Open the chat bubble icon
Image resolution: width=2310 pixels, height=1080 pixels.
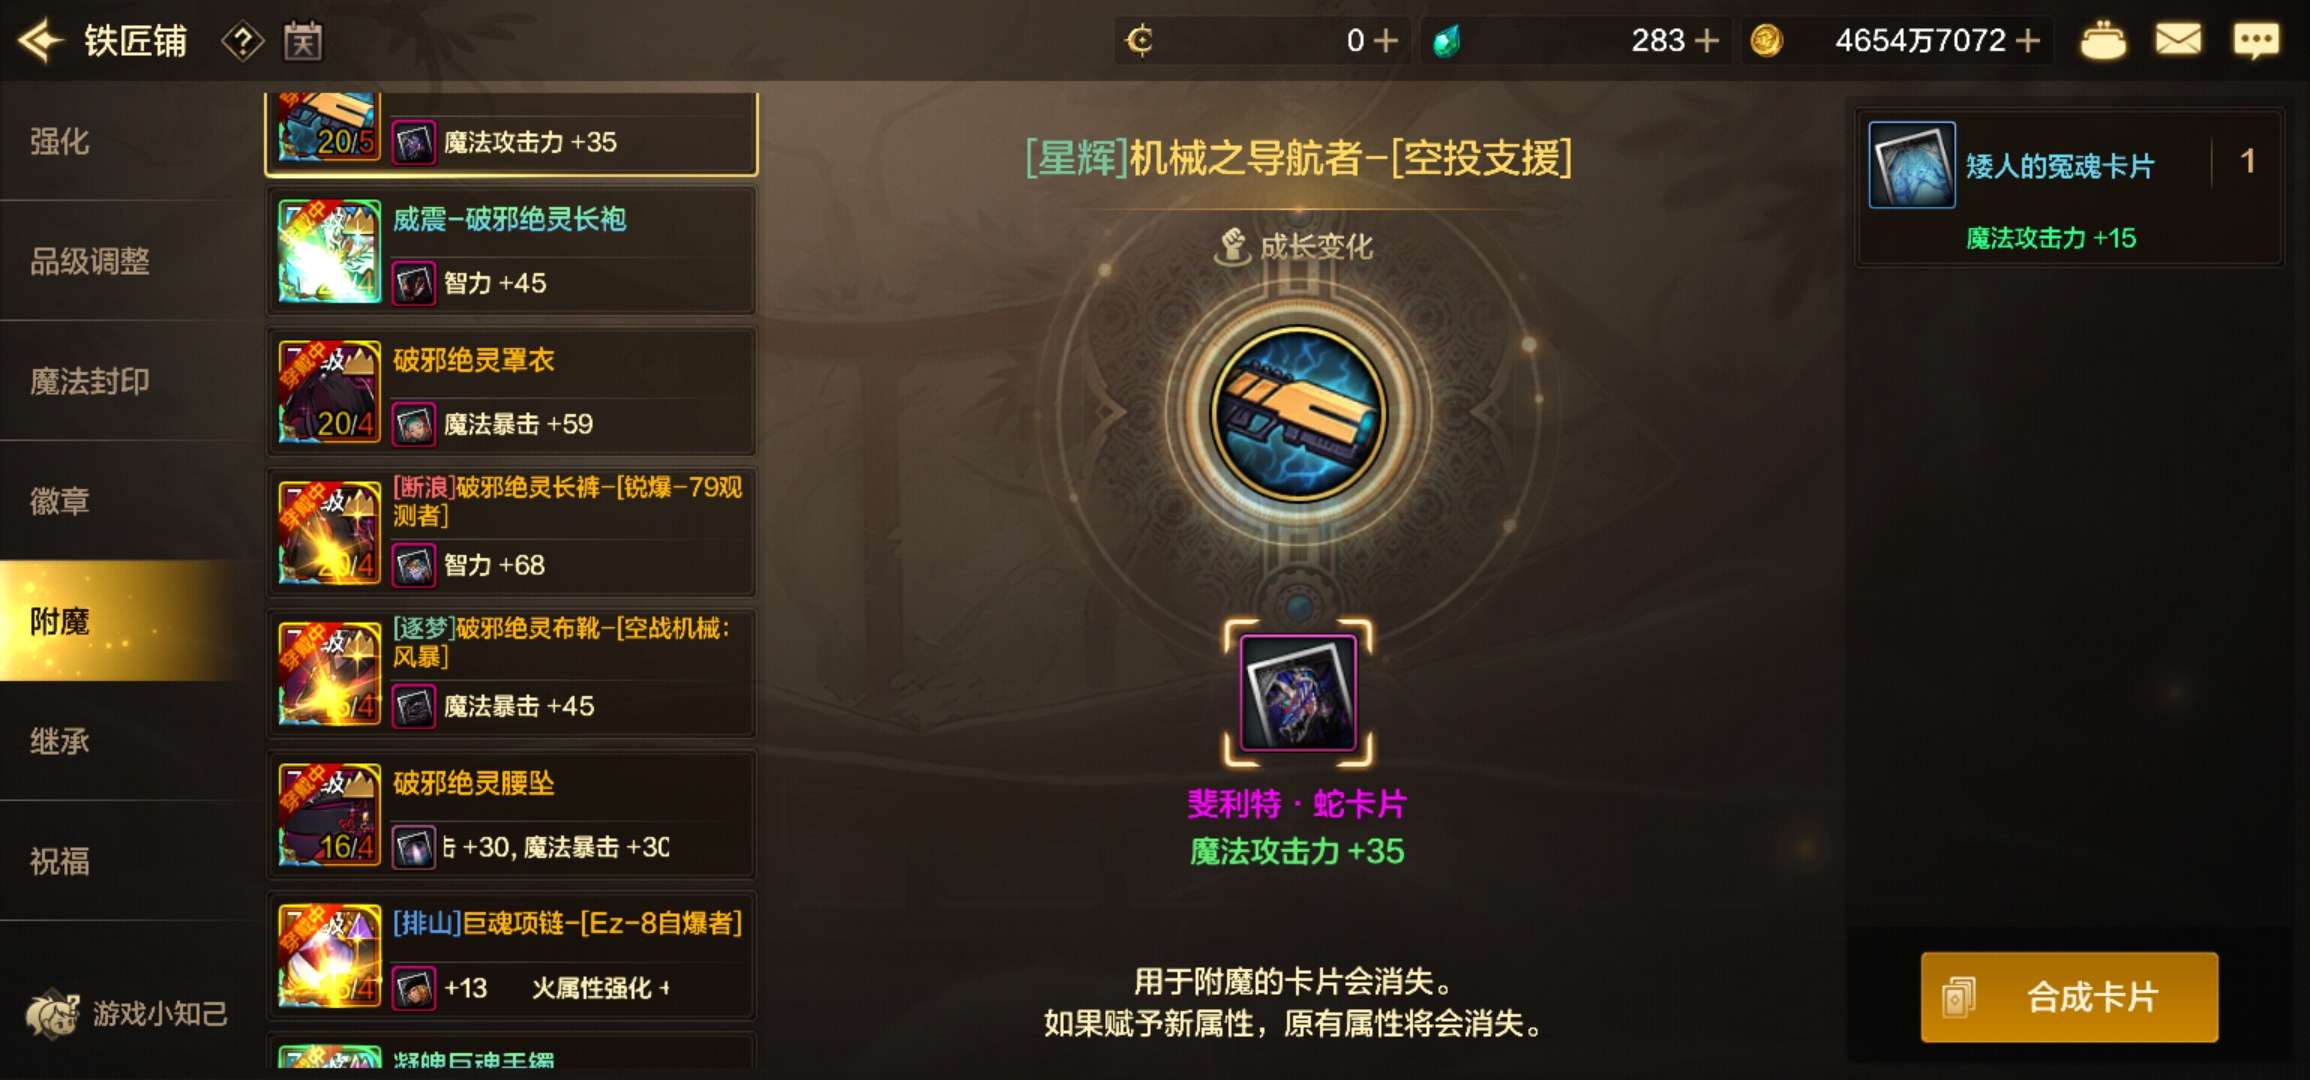click(2256, 41)
